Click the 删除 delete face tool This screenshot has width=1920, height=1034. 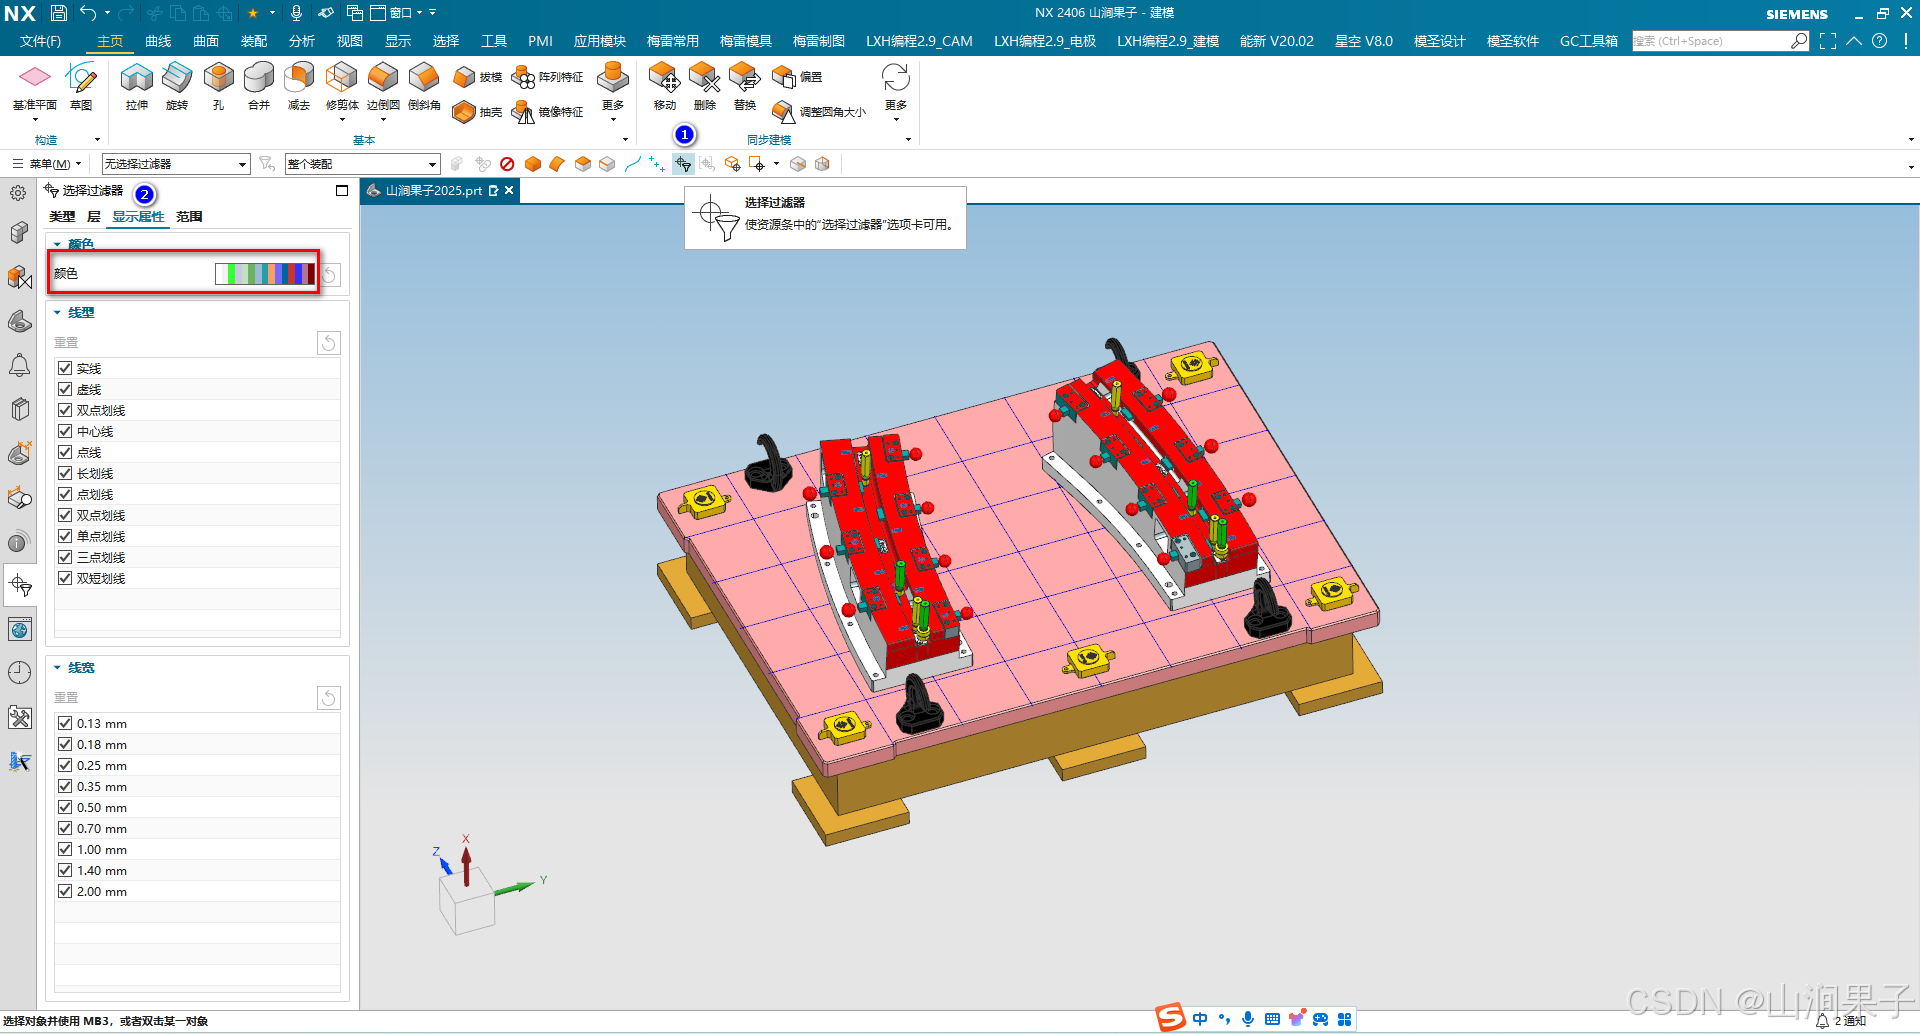tap(705, 86)
